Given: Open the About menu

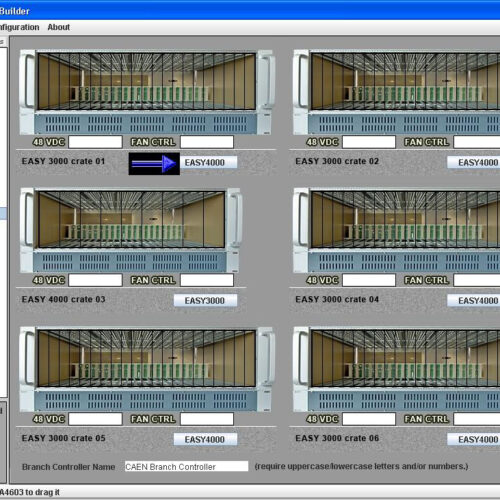Looking at the screenshot, I should click(x=59, y=27).
